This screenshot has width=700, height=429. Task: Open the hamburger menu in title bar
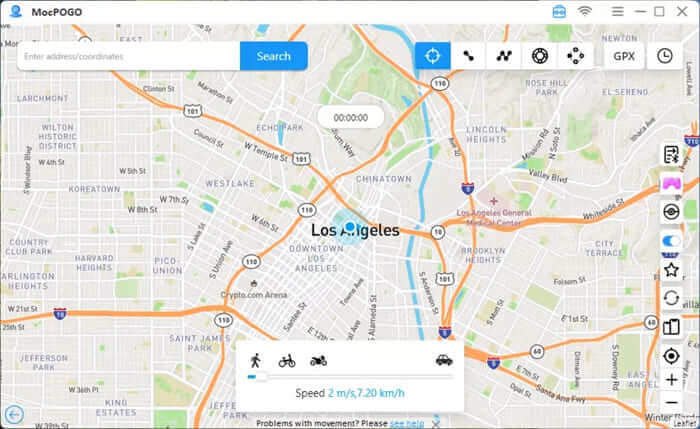click(x=617, y=12)
